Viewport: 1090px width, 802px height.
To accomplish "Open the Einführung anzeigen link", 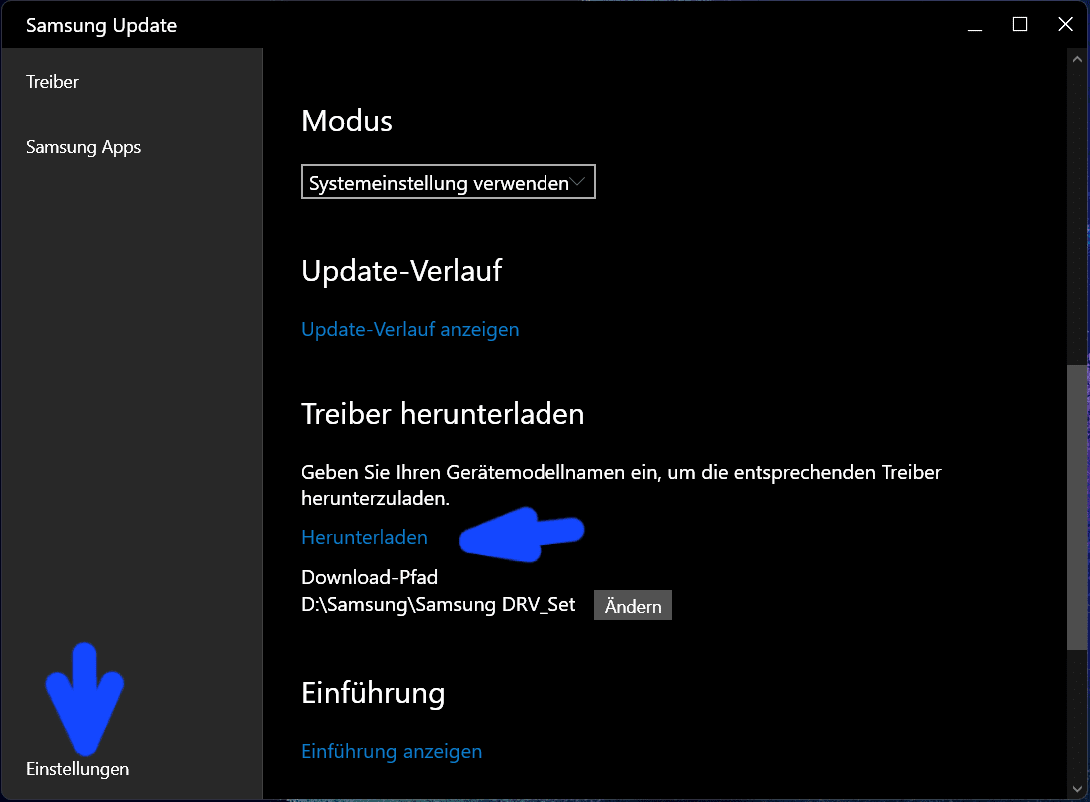I will [391, 751].
